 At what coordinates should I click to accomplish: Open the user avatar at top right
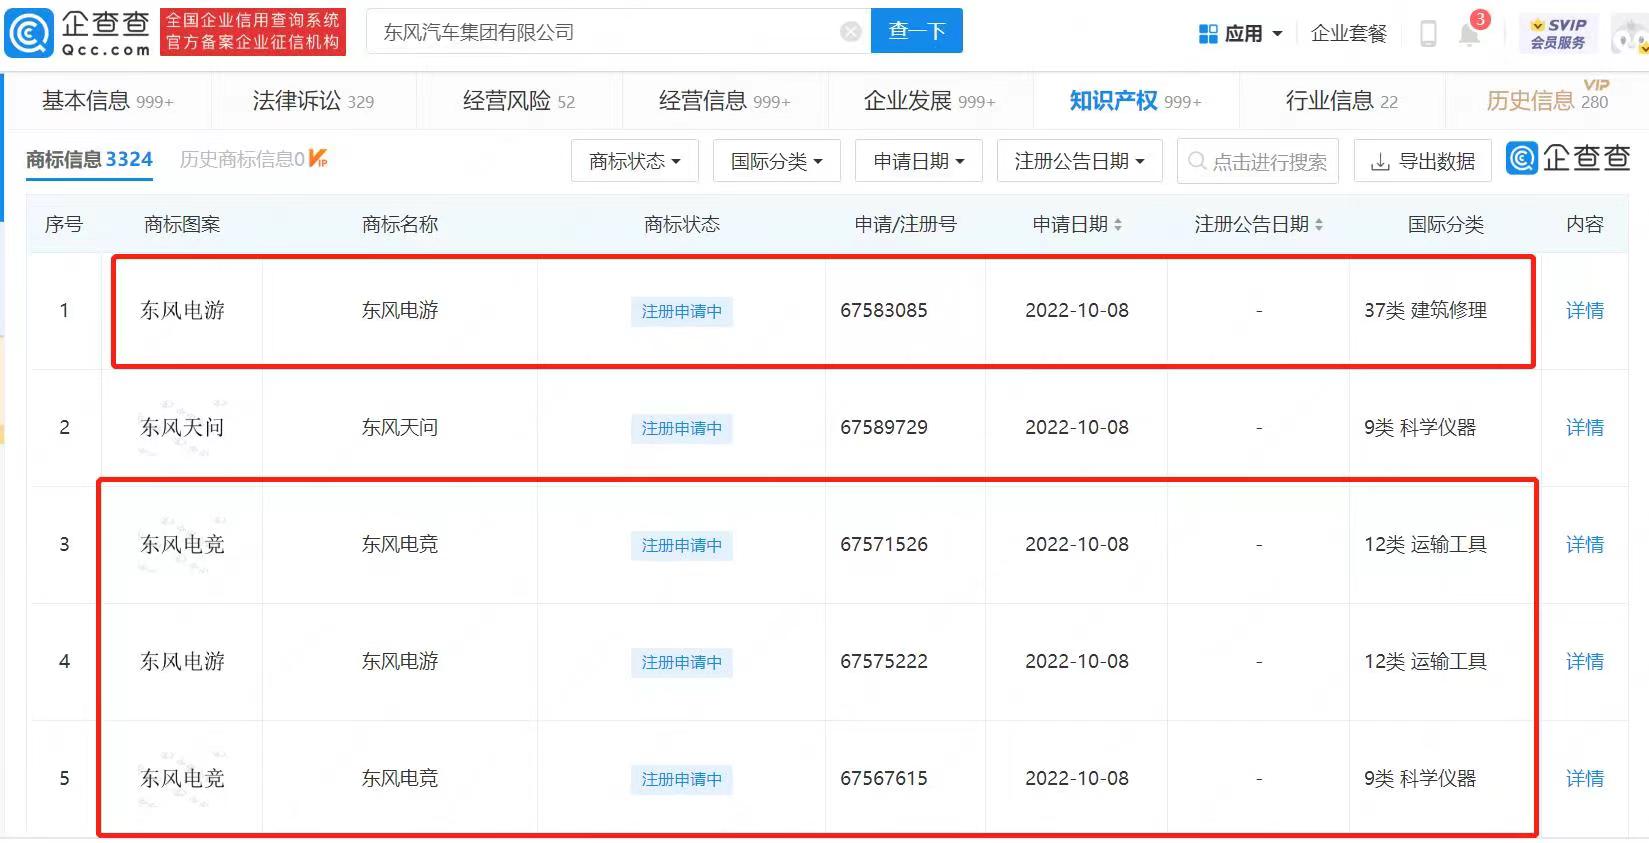pyautogui.click(x=1631, y=35)
